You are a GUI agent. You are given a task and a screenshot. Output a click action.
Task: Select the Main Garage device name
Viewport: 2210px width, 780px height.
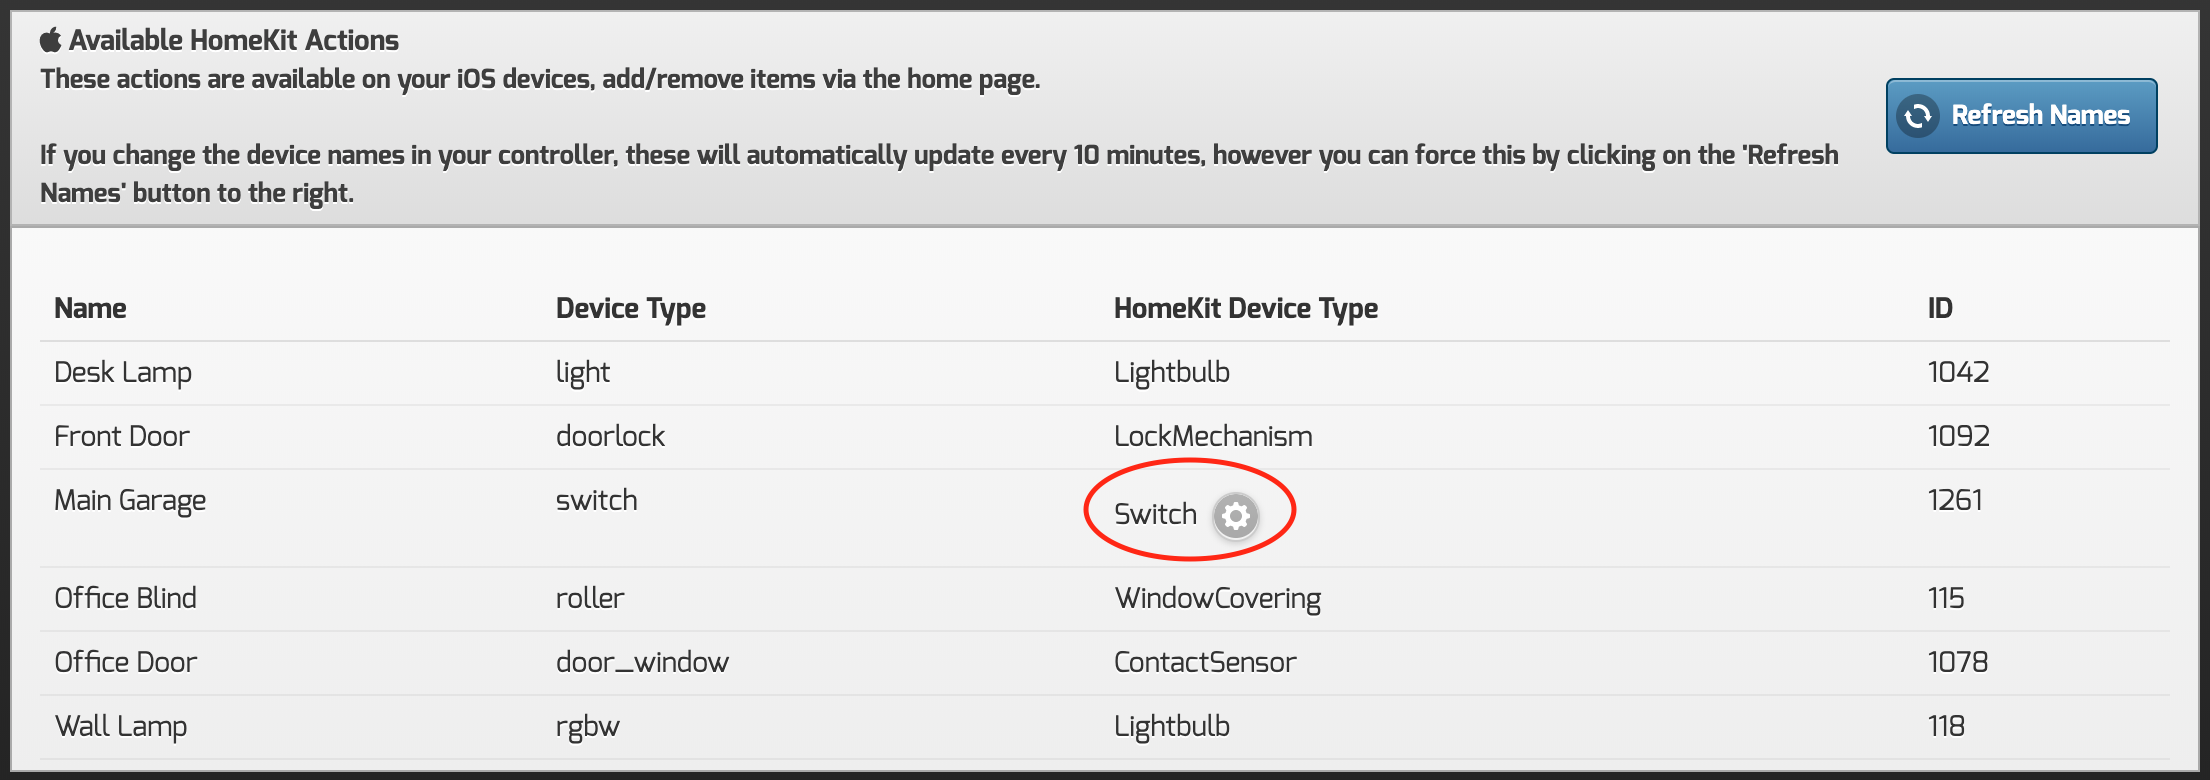130,501
